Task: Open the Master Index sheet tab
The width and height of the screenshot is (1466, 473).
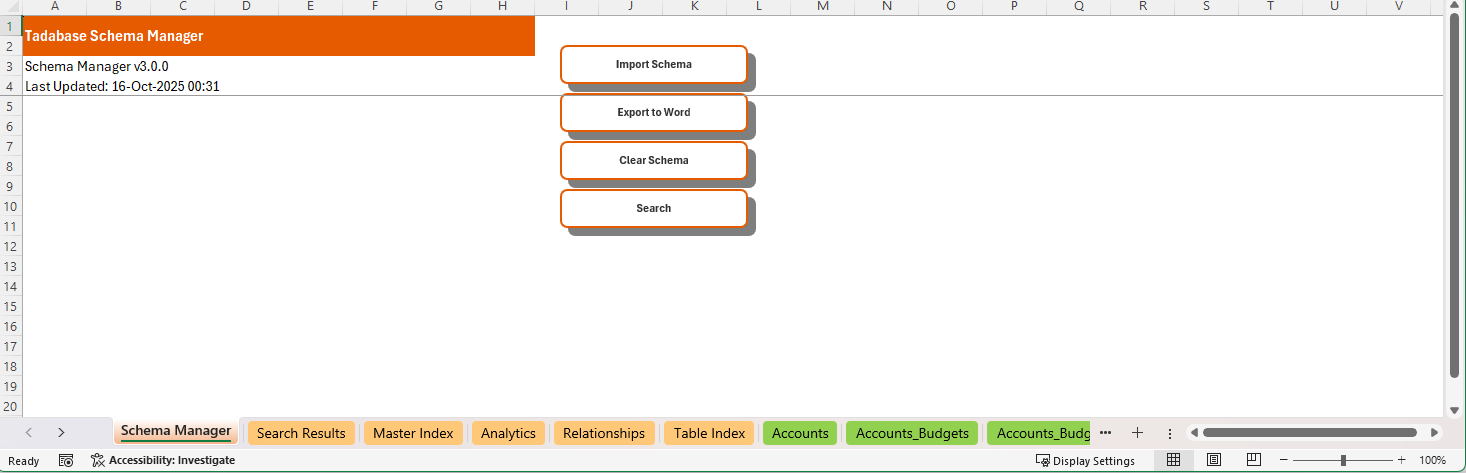Action: pyautogui.click(x=413, y=433)
